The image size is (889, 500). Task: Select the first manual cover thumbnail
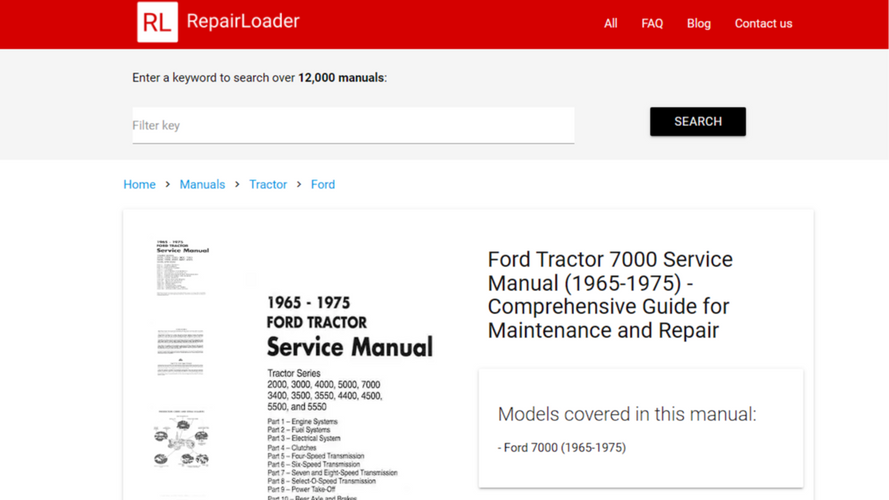(182, 268)
